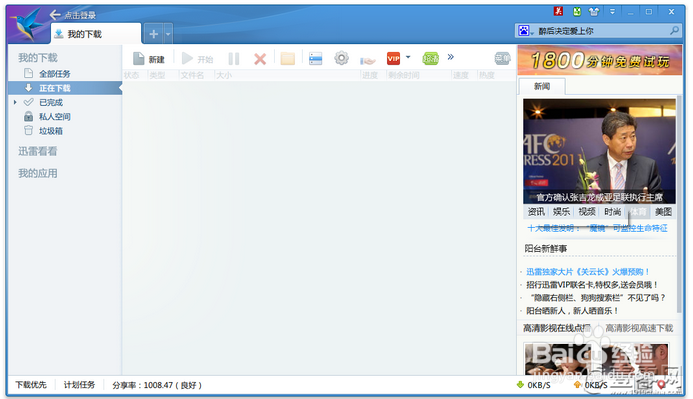The height and width of the screenshot is (399, 693).
Task: Select the 高清影视高速下载 tab
Action: 639,328
